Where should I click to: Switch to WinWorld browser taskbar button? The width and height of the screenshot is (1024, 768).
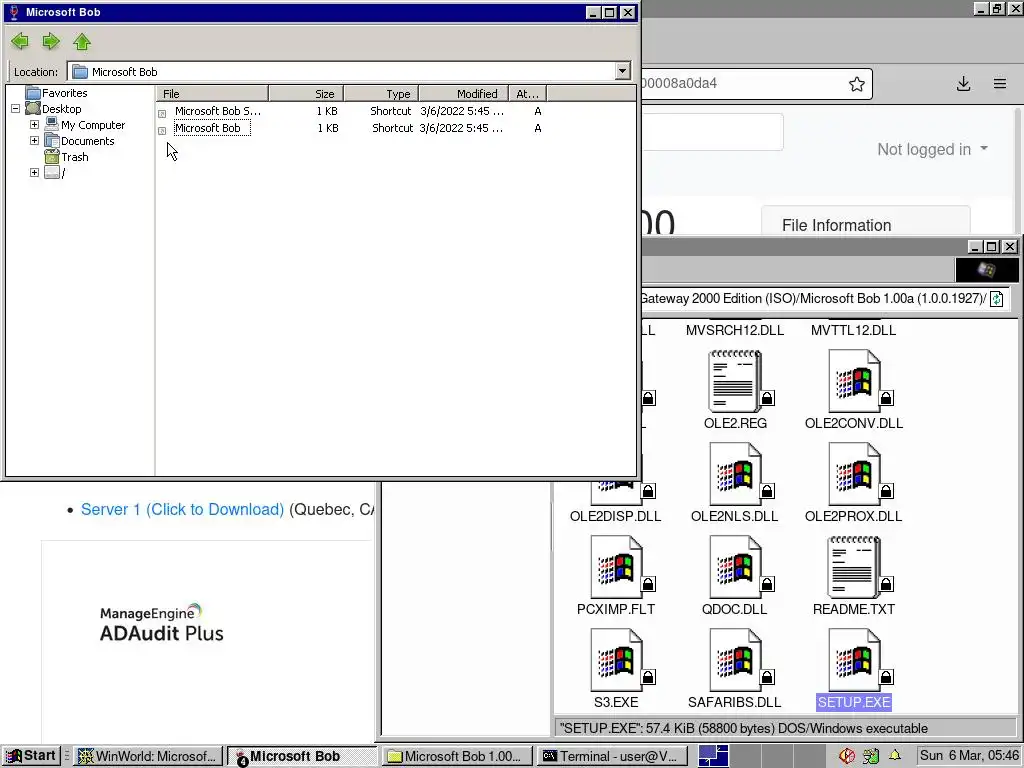pyautogui.click(x=148, y=756)
